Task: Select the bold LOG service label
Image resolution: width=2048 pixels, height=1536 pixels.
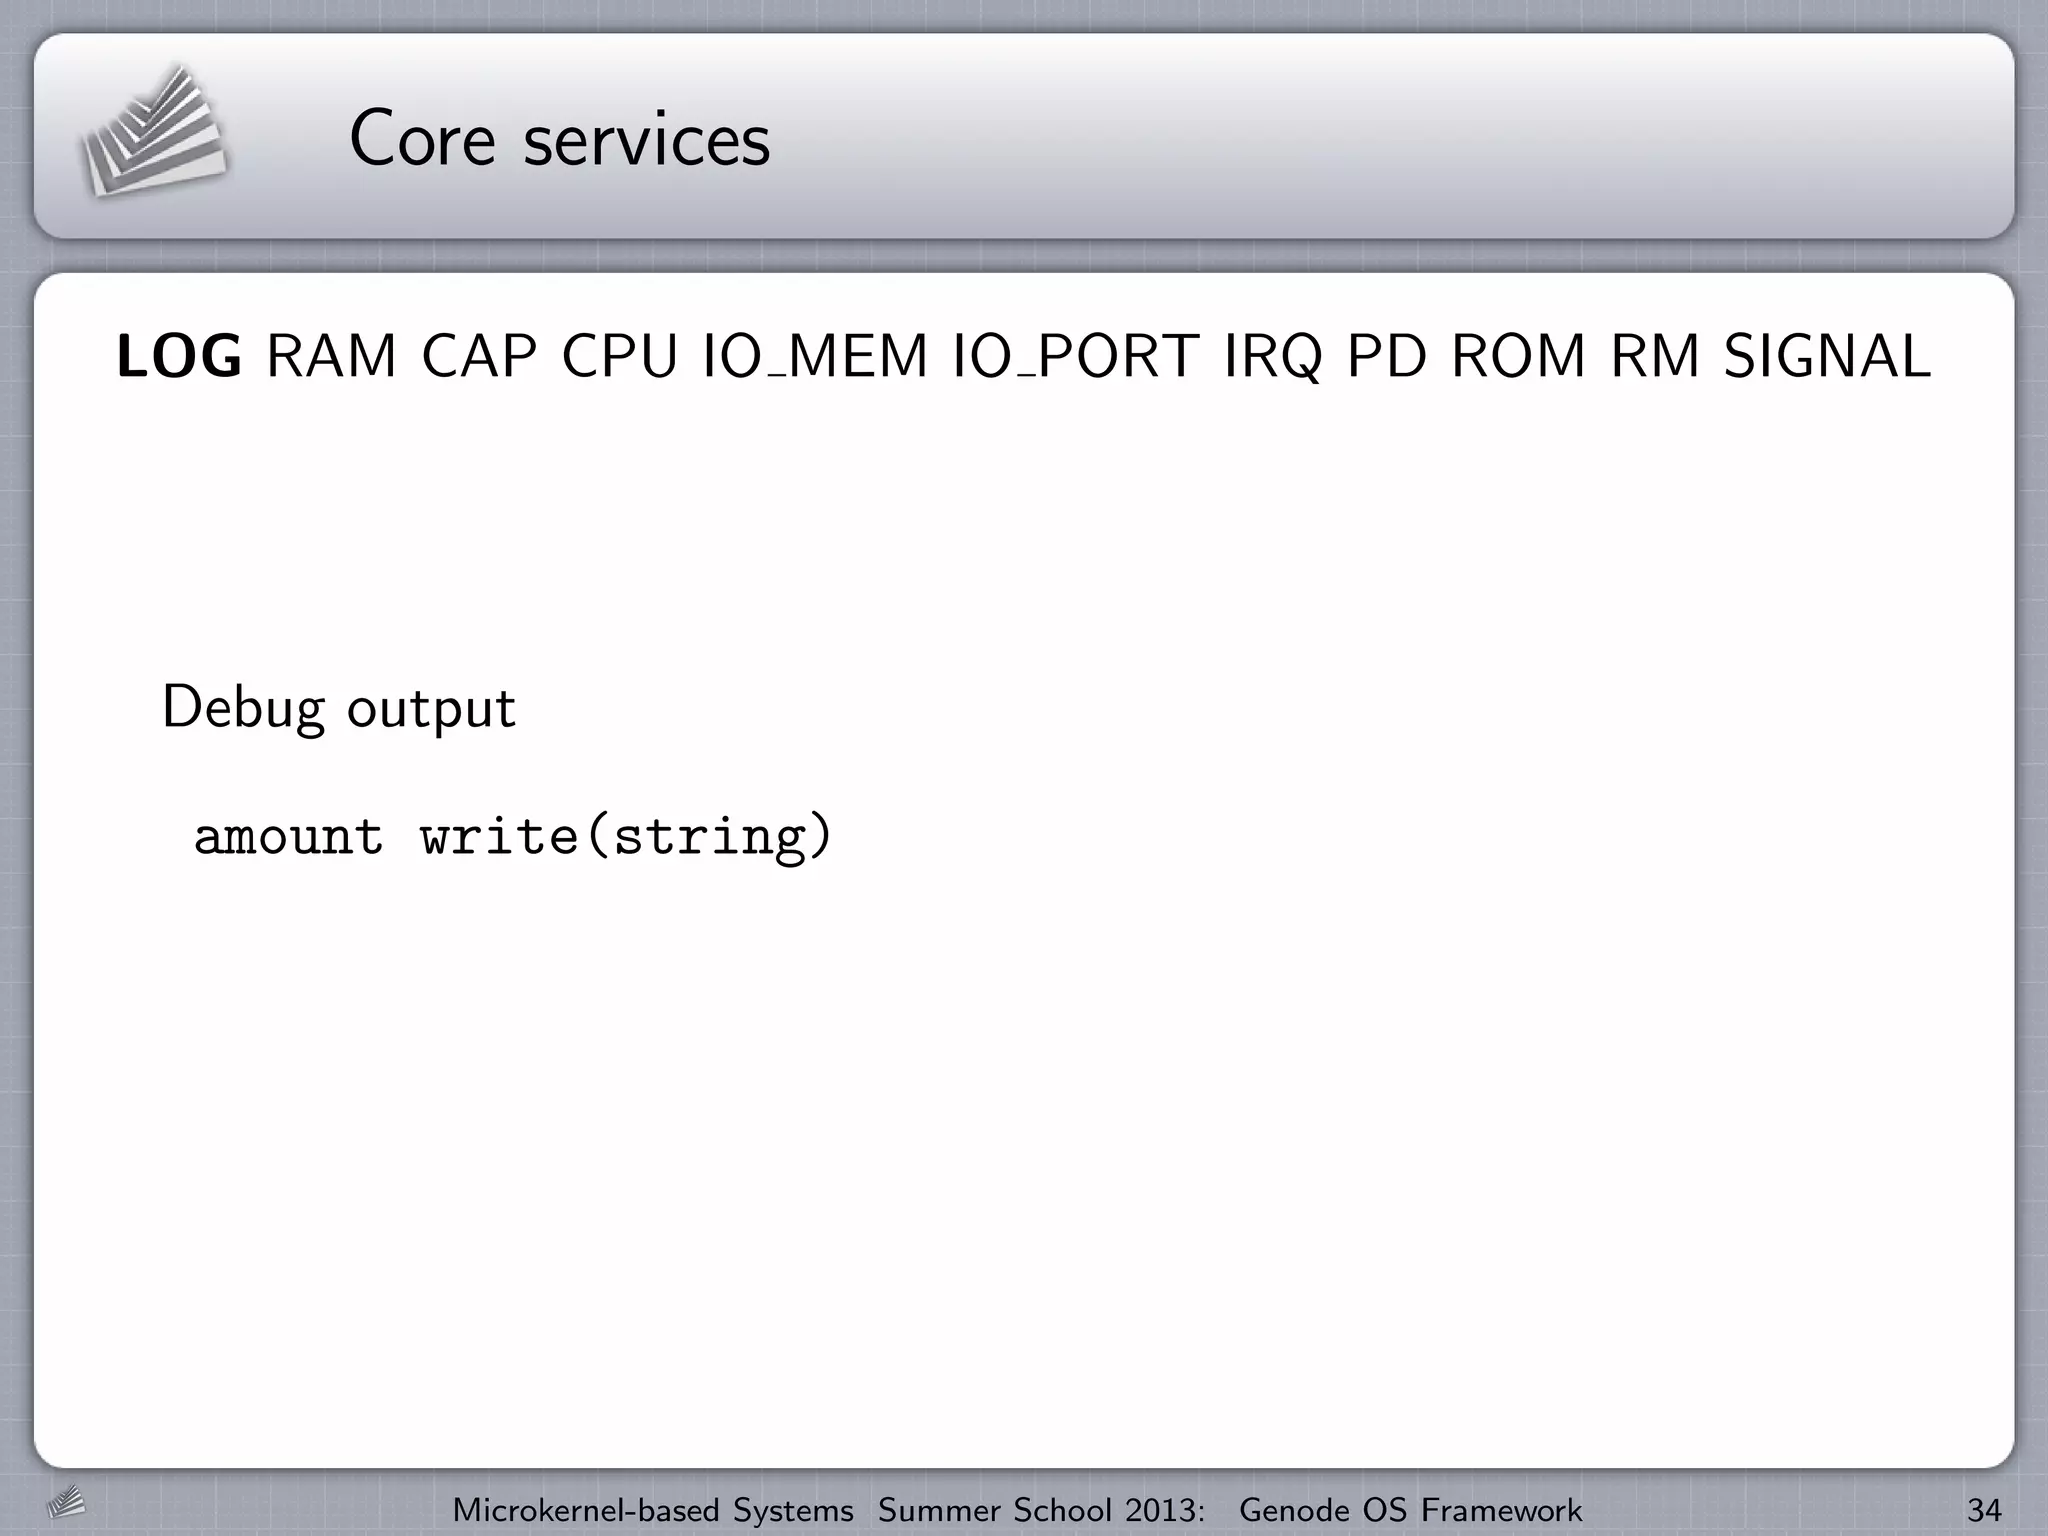Action: [x=179, y=356]
